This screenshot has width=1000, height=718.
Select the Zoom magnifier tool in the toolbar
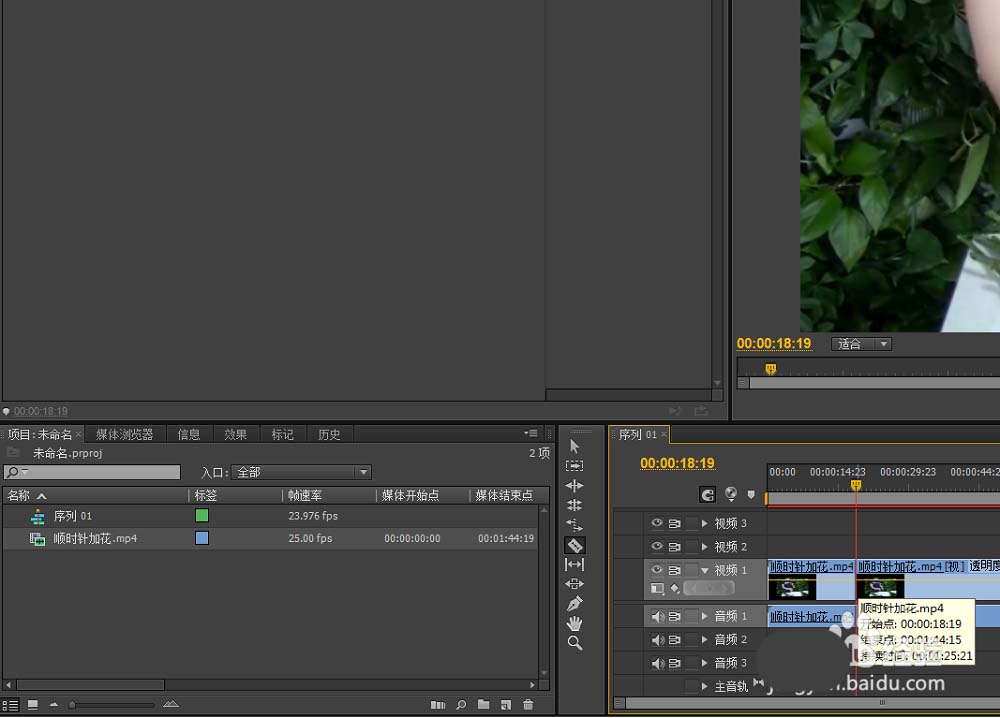575,643
